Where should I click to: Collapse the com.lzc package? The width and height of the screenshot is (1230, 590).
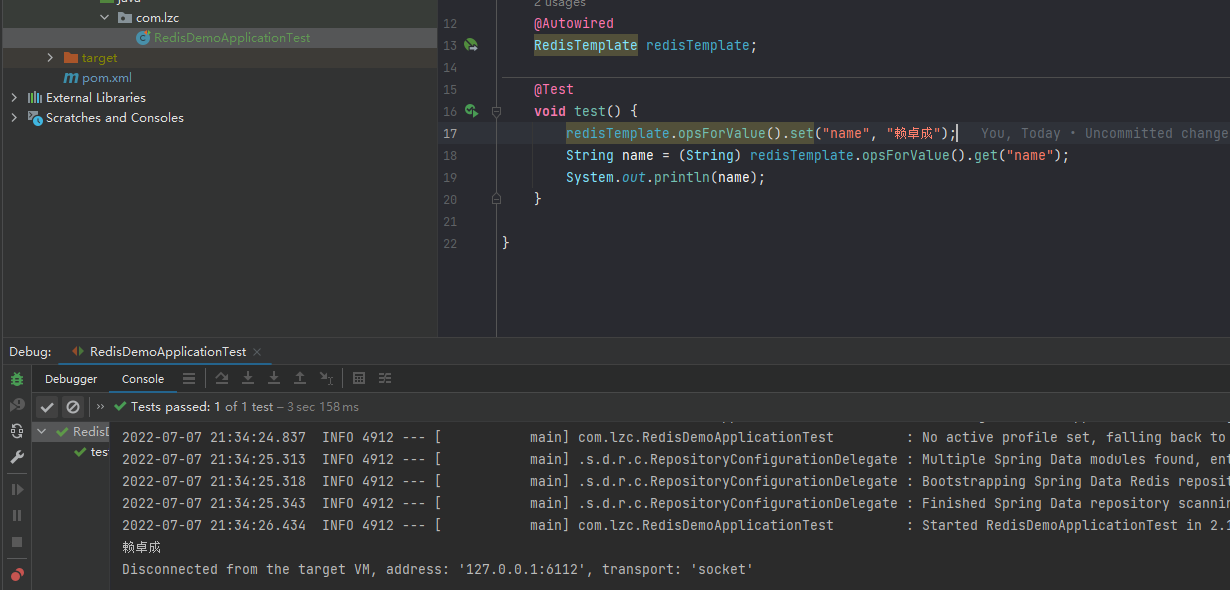point(105,18)
